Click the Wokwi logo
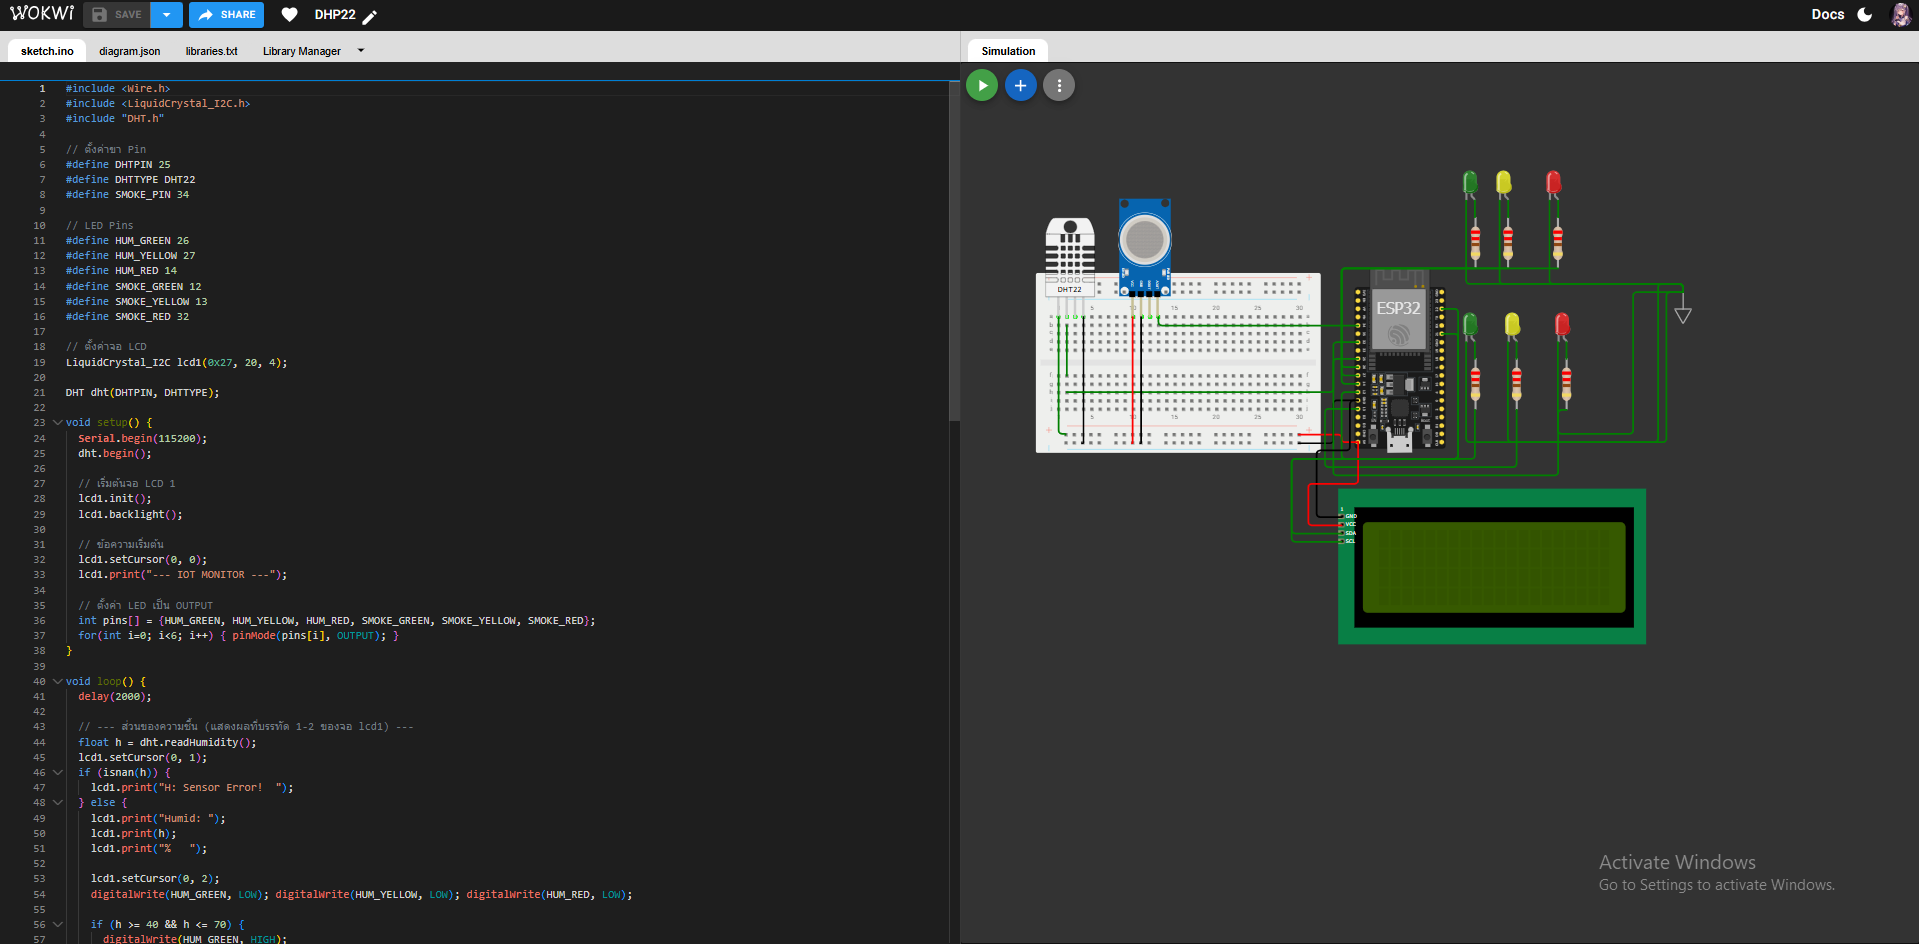1919x944 pixels. [x=42, y=14]
